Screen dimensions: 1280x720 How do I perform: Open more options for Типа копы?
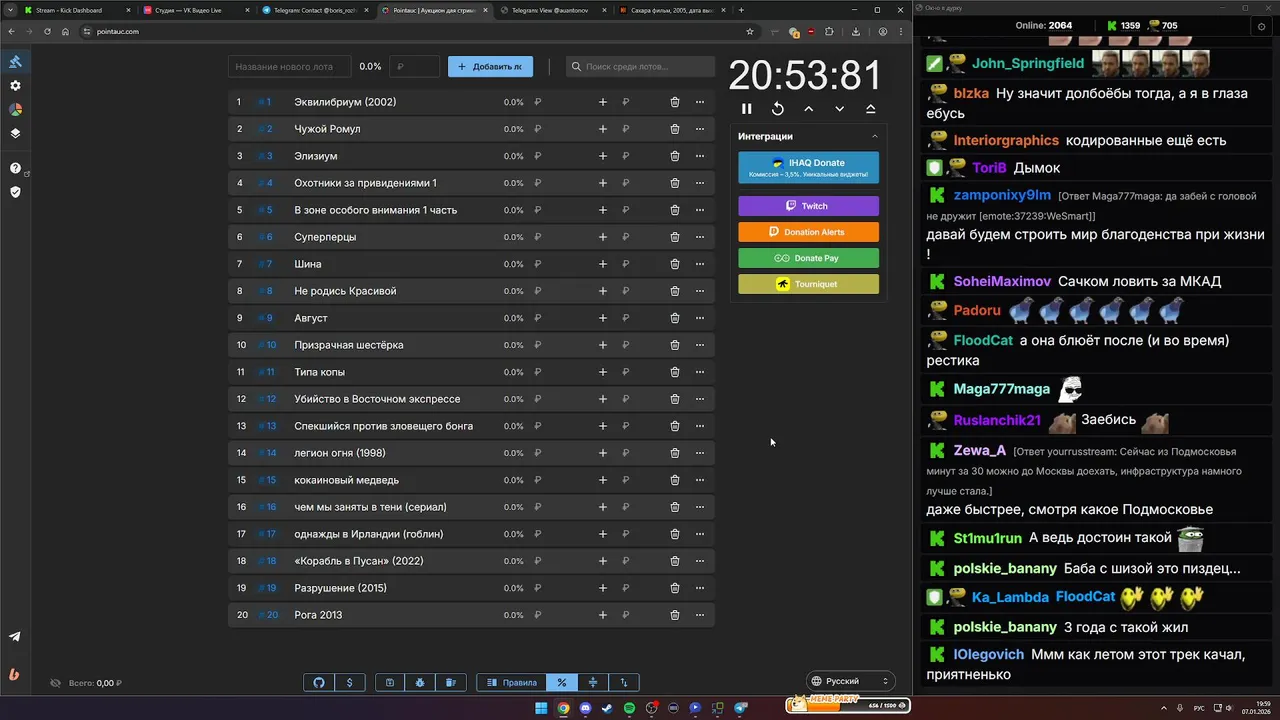(x=700, y=372)
